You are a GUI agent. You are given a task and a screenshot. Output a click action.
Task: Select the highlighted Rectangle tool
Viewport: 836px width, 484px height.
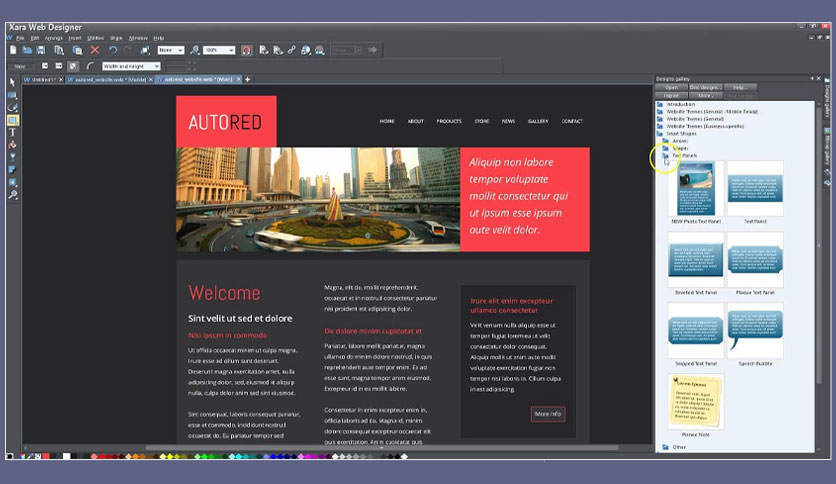coord(12,120)
